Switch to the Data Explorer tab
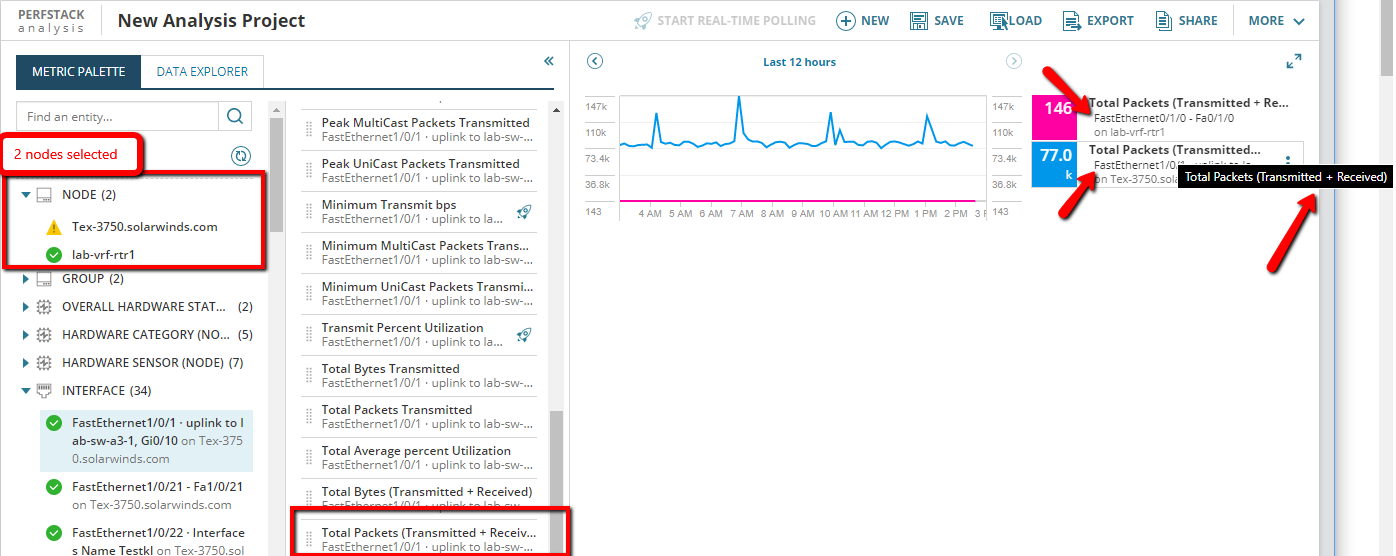 coord(202,72)
